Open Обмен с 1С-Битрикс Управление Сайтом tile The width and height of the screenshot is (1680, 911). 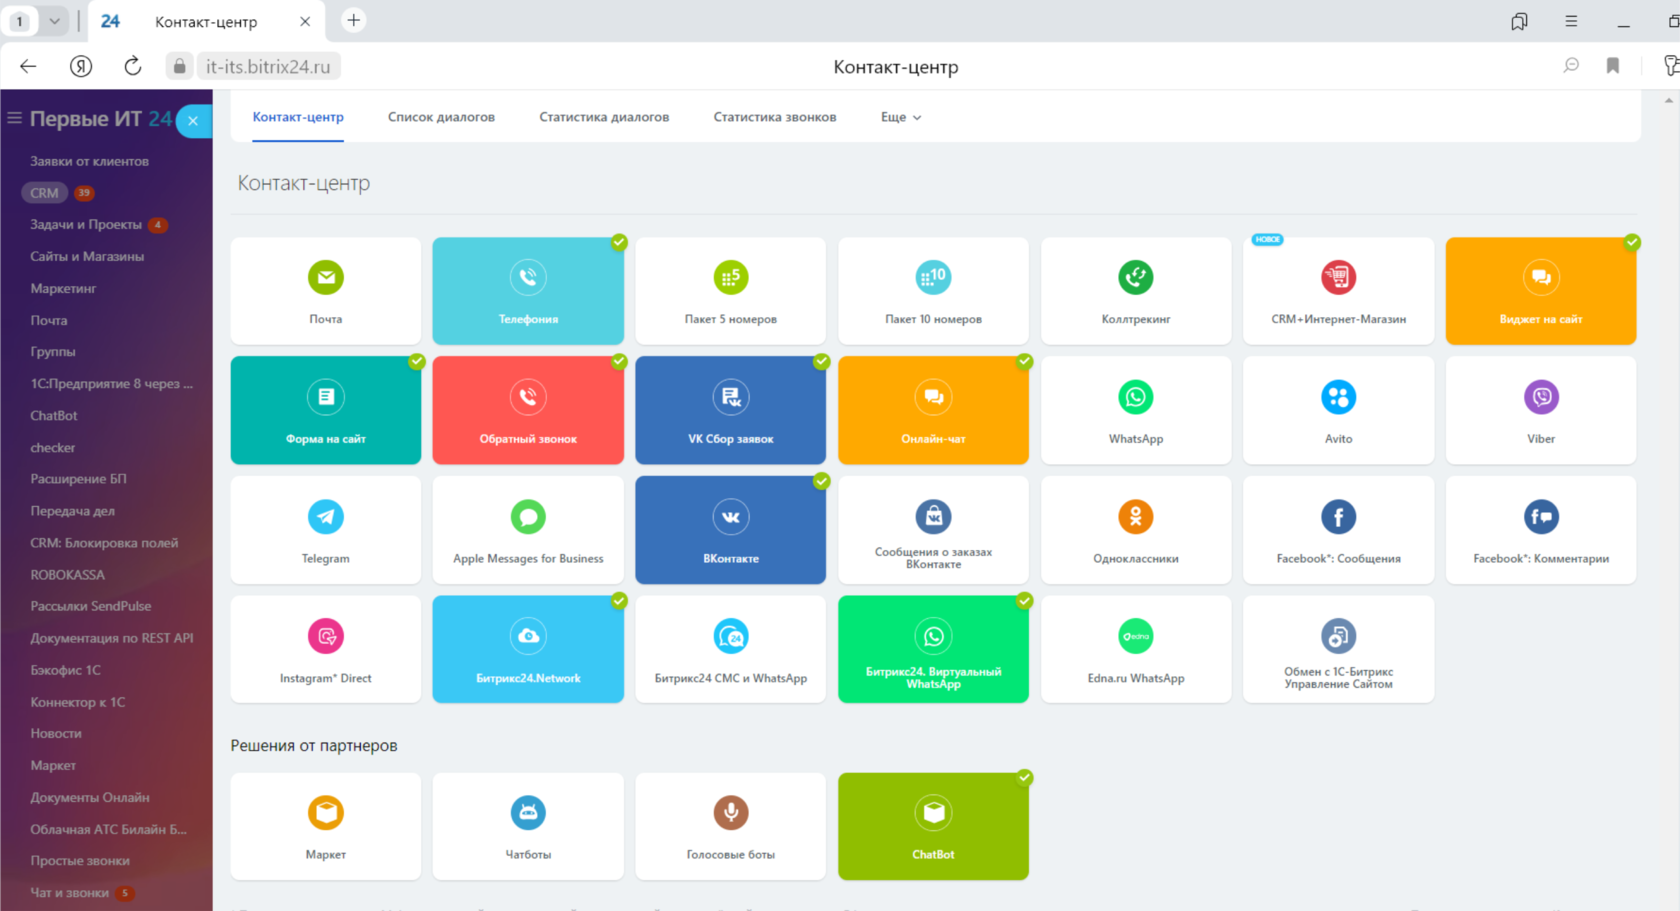coord(1338,649)
